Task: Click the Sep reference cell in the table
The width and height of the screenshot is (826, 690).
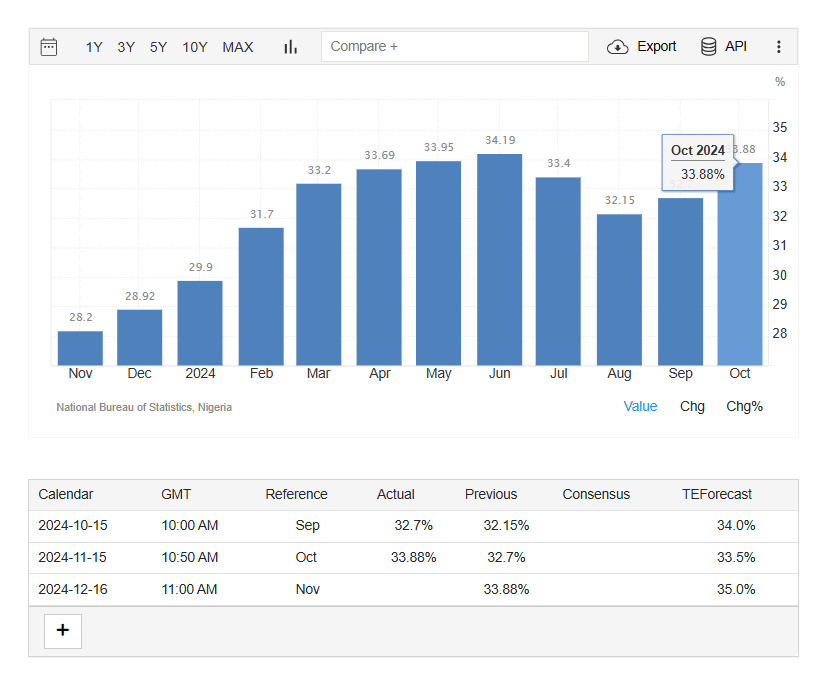Action: pos(308,525)
